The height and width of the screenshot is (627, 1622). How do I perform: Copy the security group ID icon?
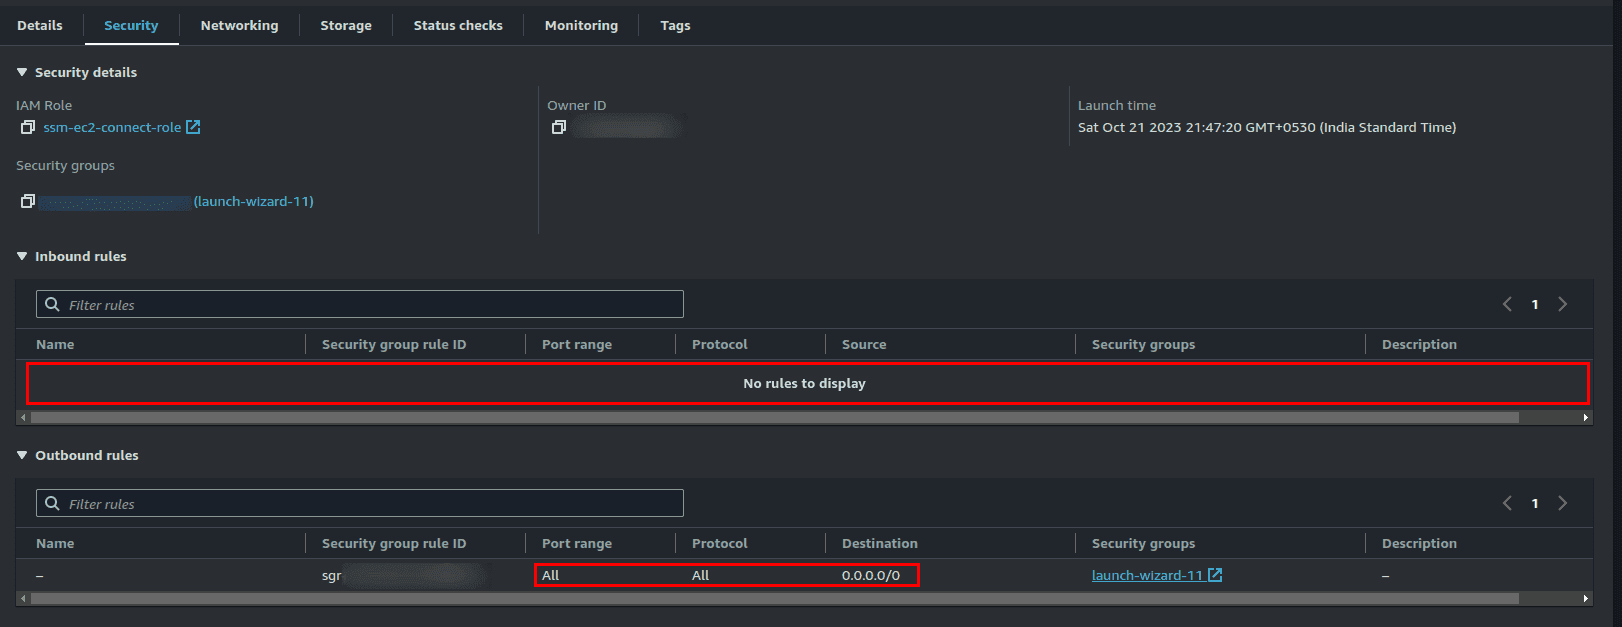[x=28, y=201]
